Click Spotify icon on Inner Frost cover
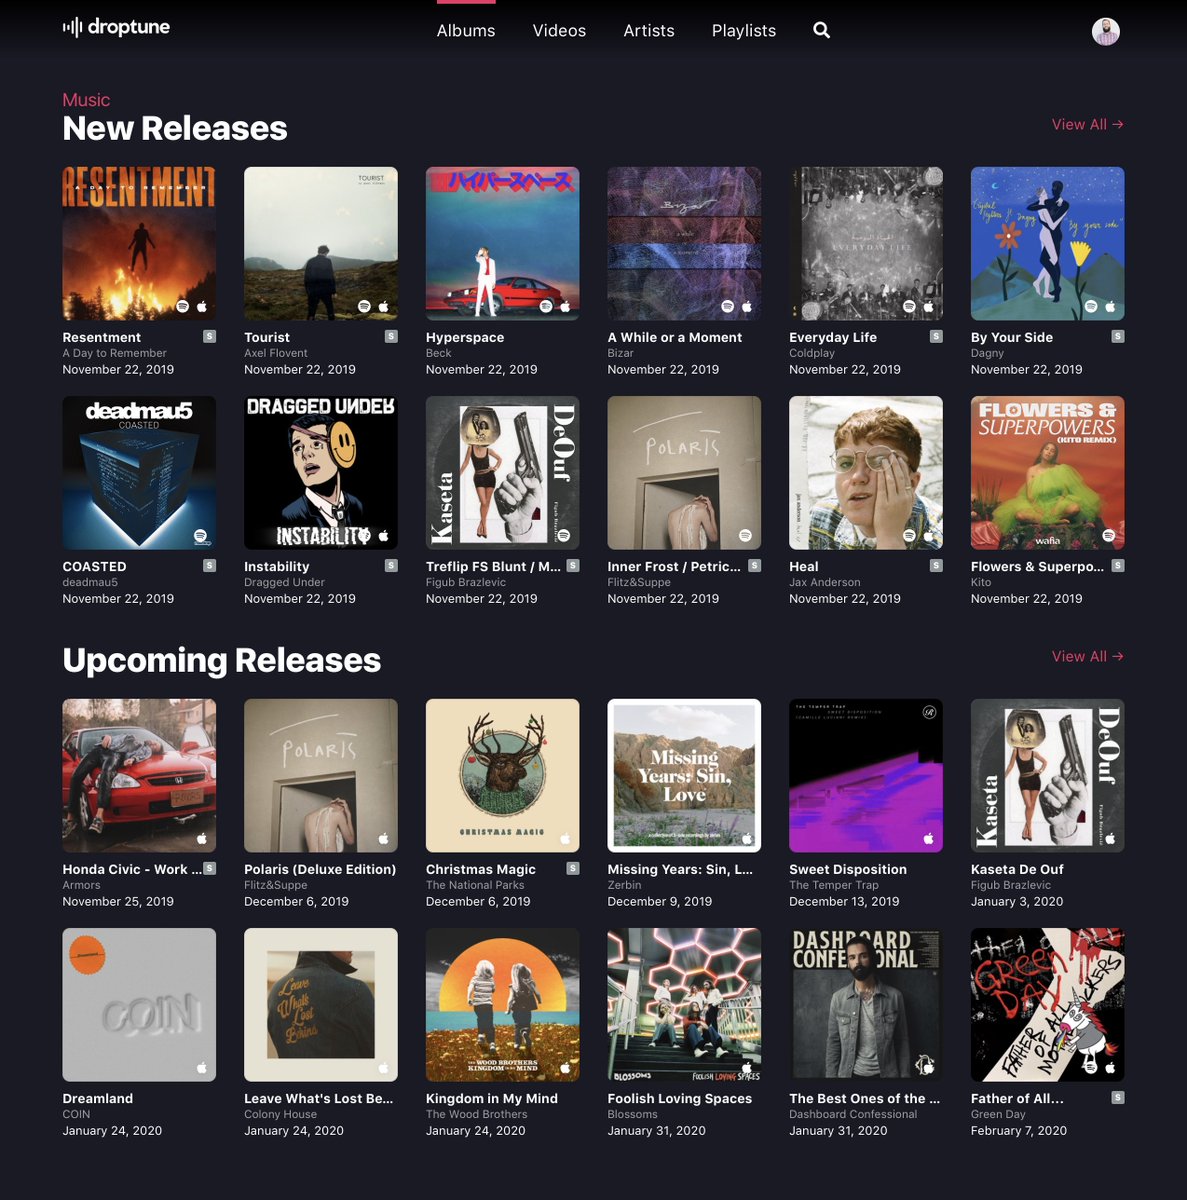Viewport: 1187px width, 1200px height. point(746,536)
